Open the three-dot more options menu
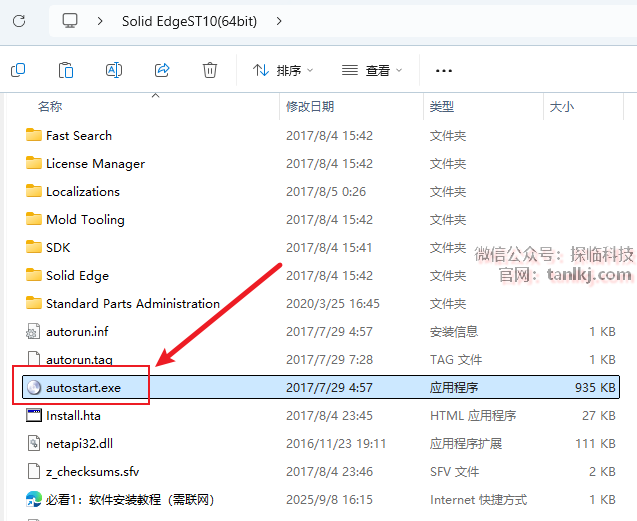Viewport: 637px width, 521px height. click(x=444, y=71)
